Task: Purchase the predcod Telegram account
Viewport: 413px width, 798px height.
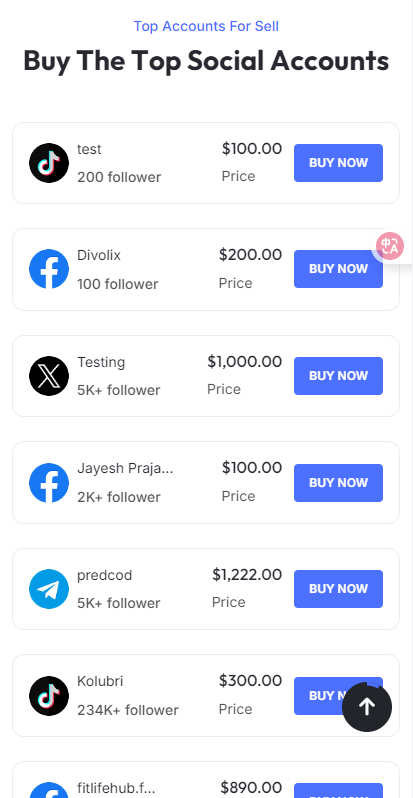Action: click(x=338, y=589)
